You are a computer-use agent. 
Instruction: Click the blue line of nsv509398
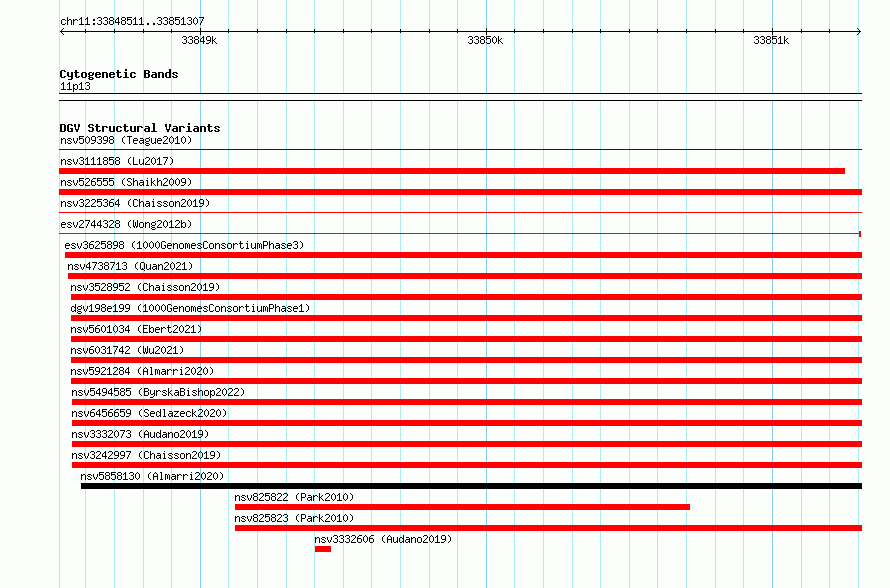coord(460,149)
